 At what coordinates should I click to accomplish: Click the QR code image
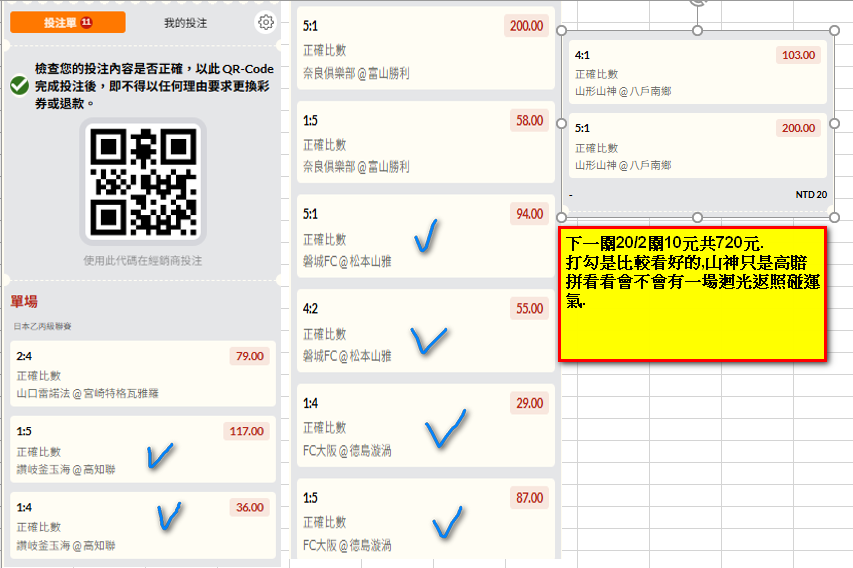pos(142,181)
